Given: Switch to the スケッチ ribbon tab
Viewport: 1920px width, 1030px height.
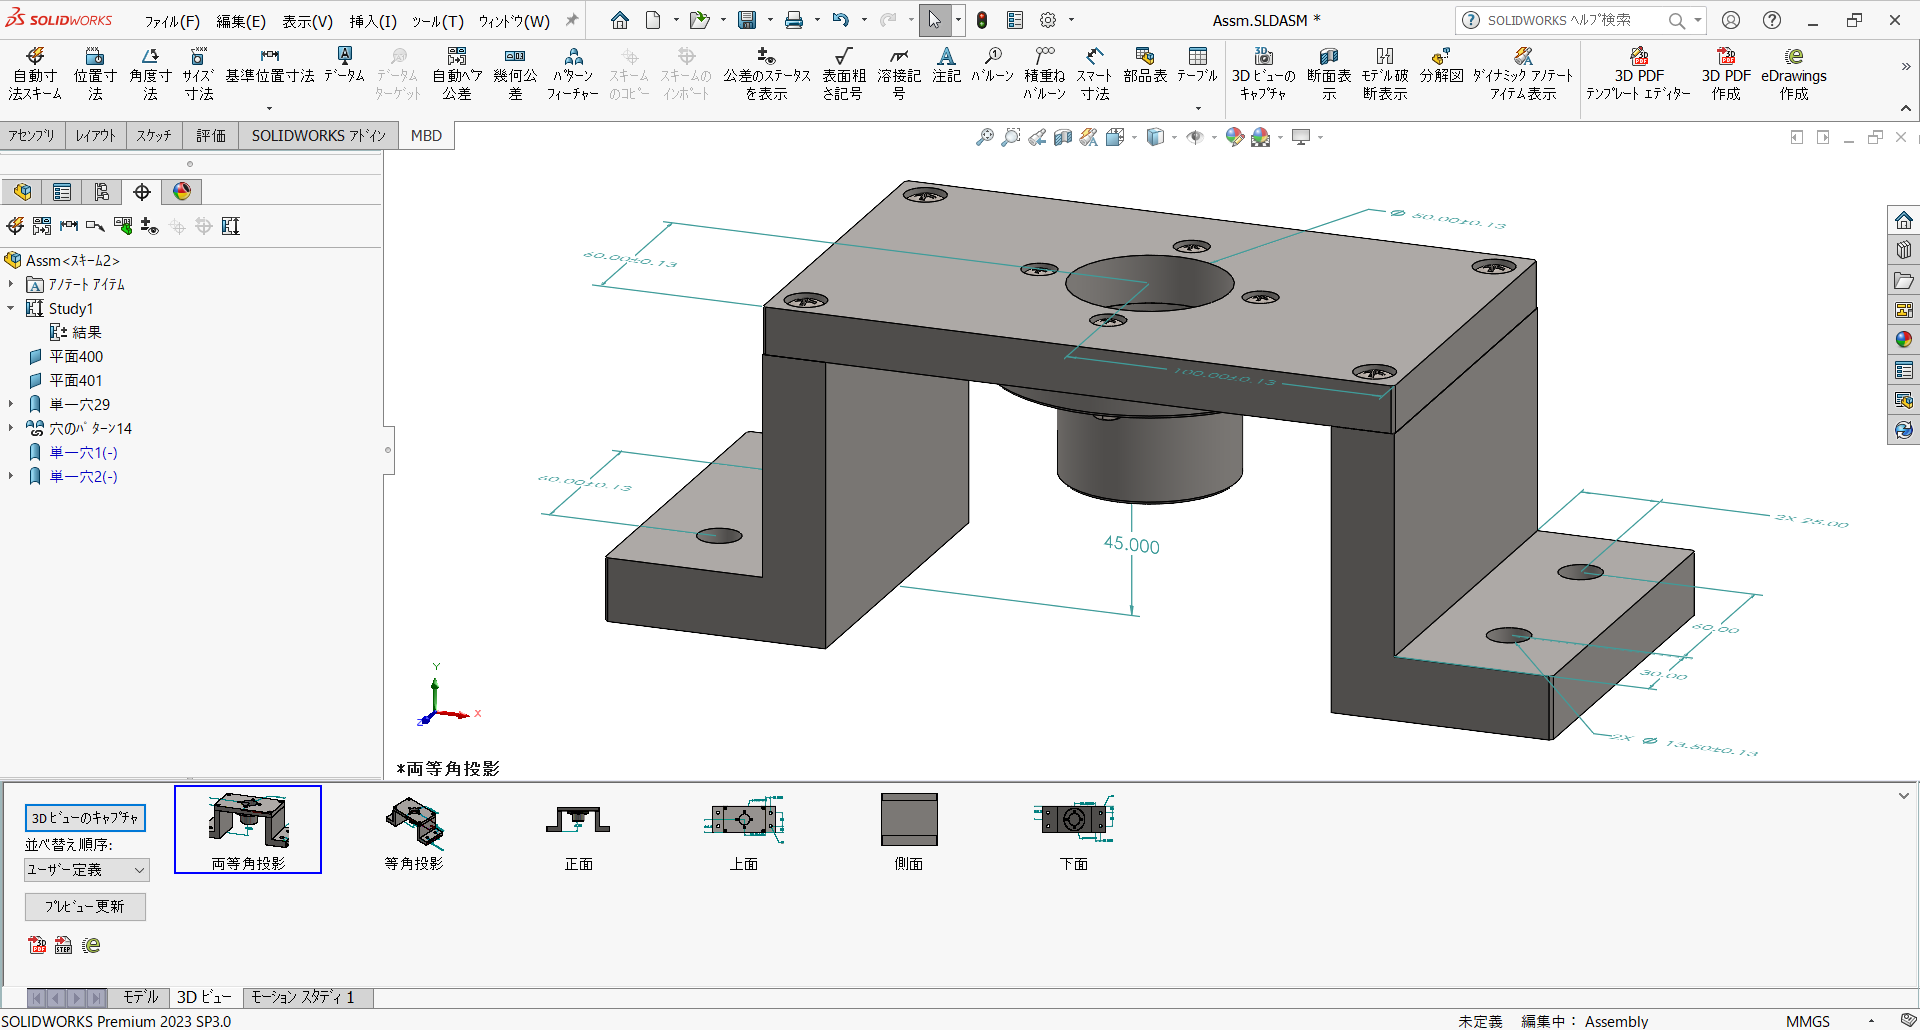Looking at the screenshot, I should pos(154,135).
